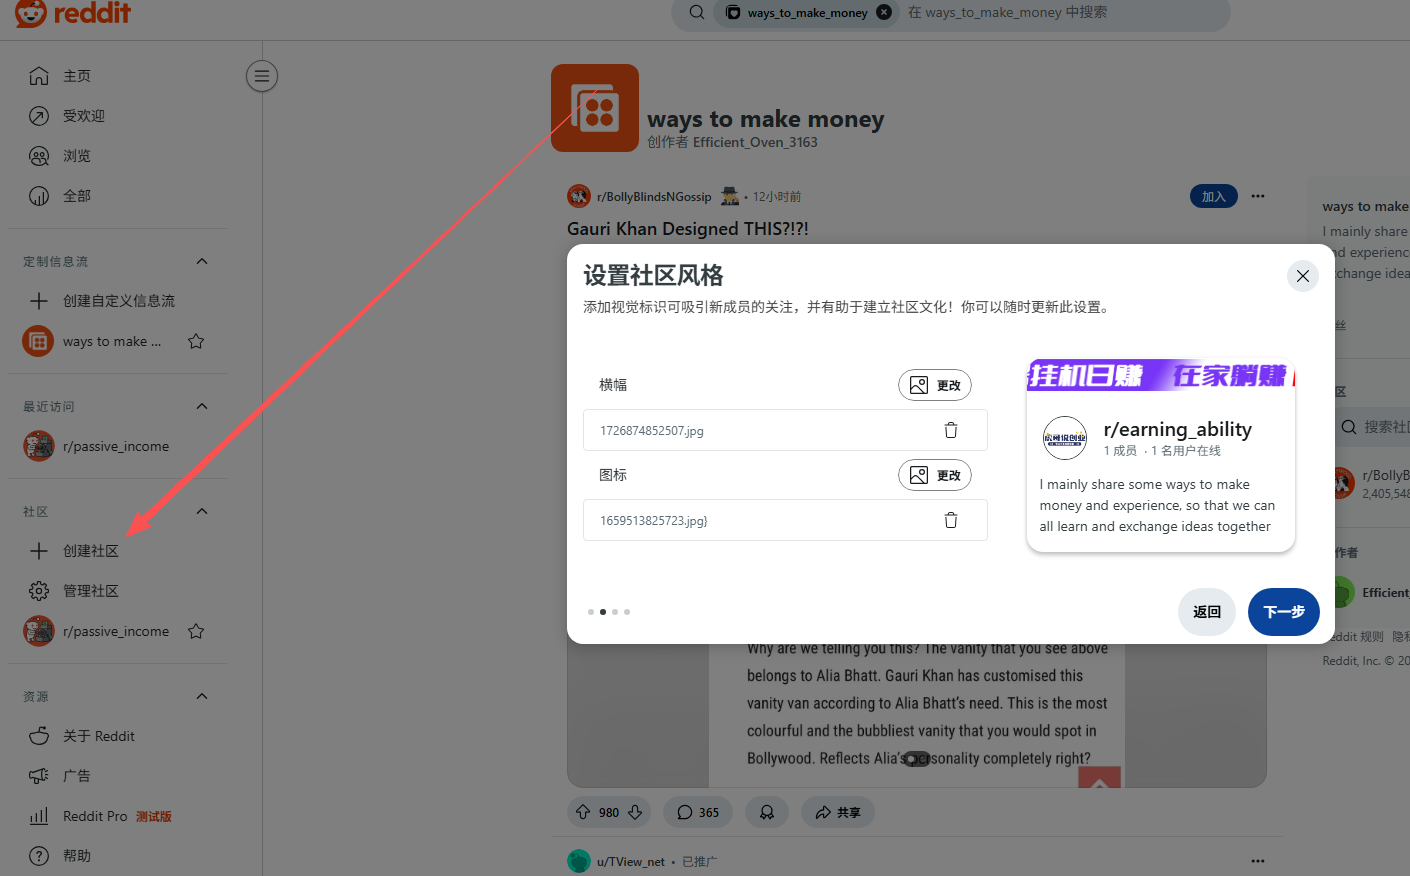Screen dimensions: 1410x876
Task: Click the Reddit snoo logo
Action: (x=28, y=13)
